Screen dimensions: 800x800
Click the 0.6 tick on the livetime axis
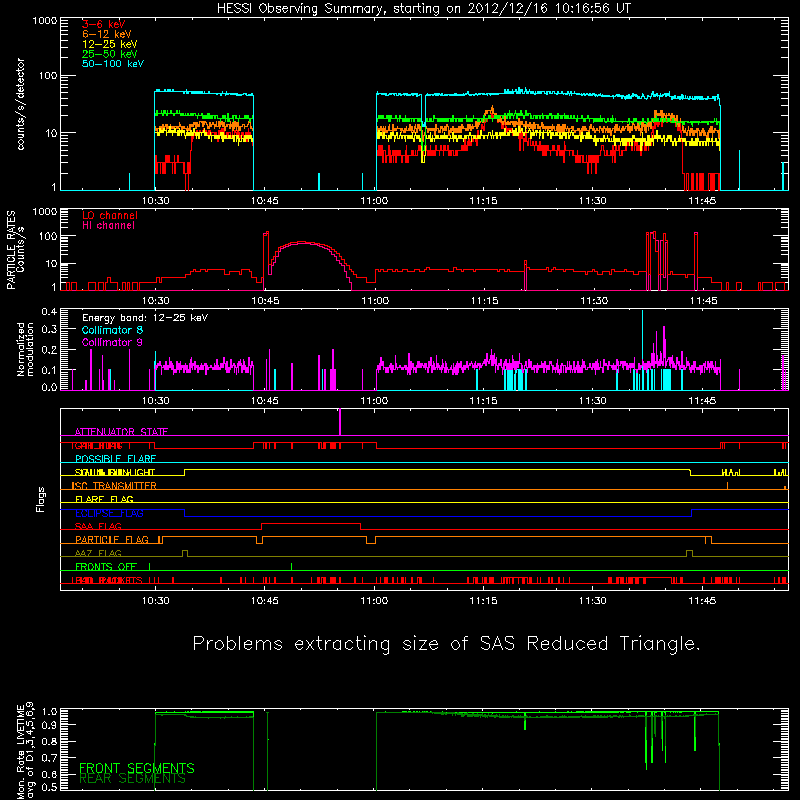point(49,774)
